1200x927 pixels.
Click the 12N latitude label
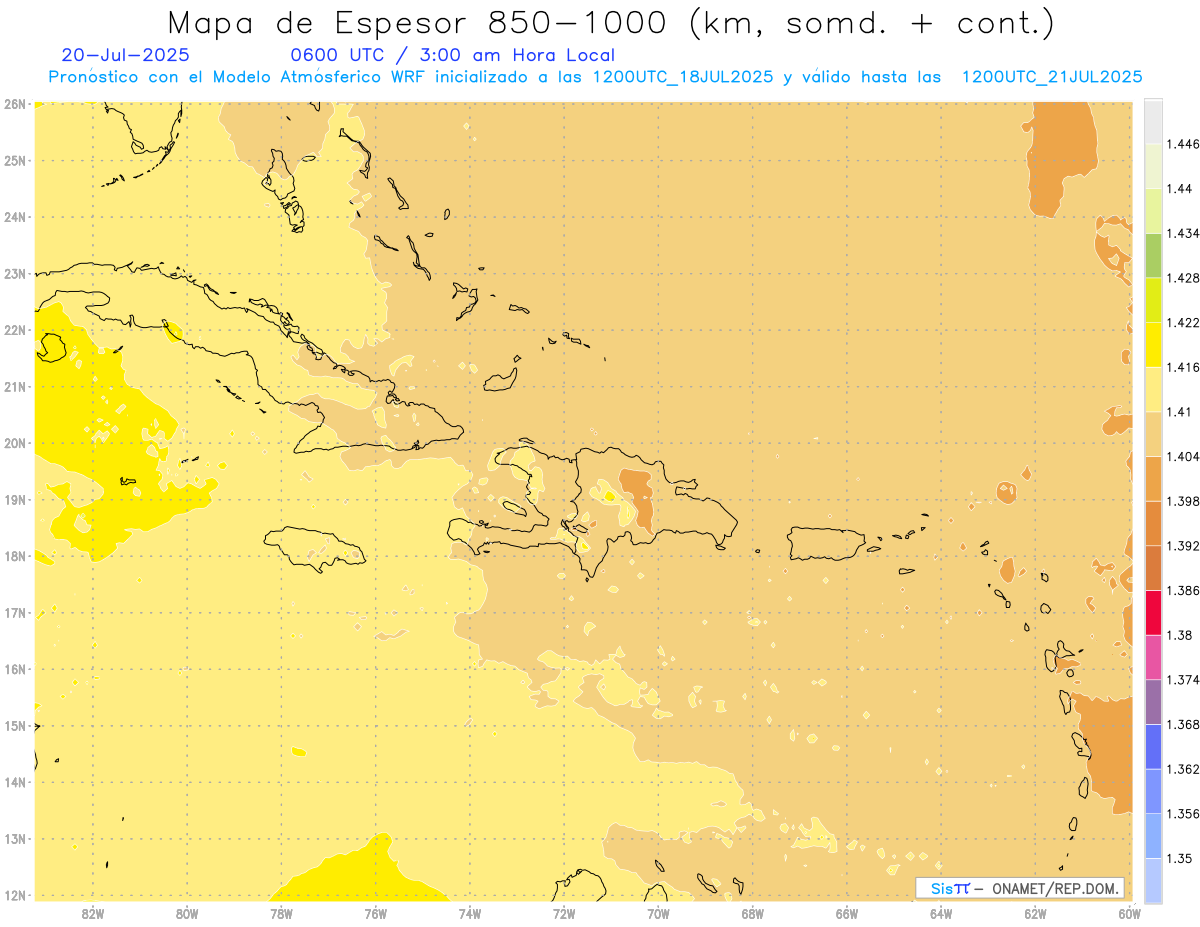point(15,895)
